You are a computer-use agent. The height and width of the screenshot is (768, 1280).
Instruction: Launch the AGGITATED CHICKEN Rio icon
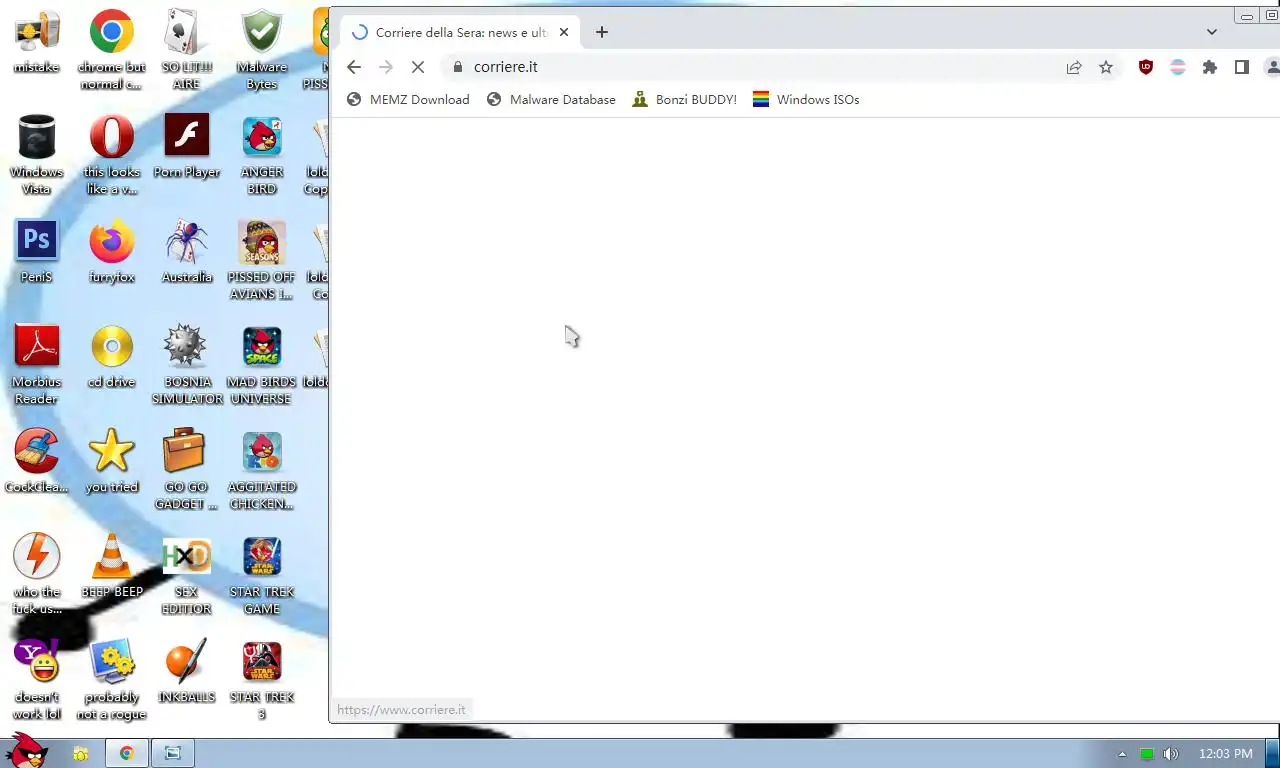coord(262,469)
